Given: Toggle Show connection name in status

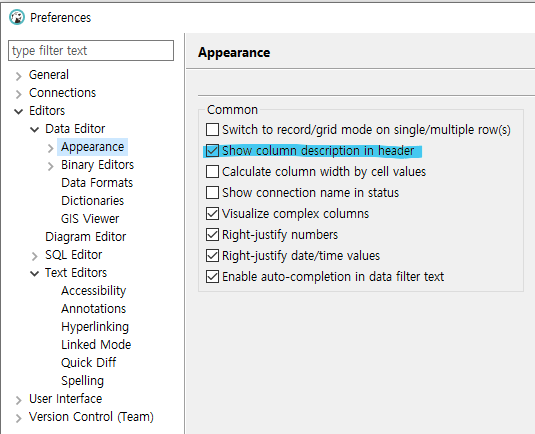Looking at the screenshot, I should (x=212, y=192).
